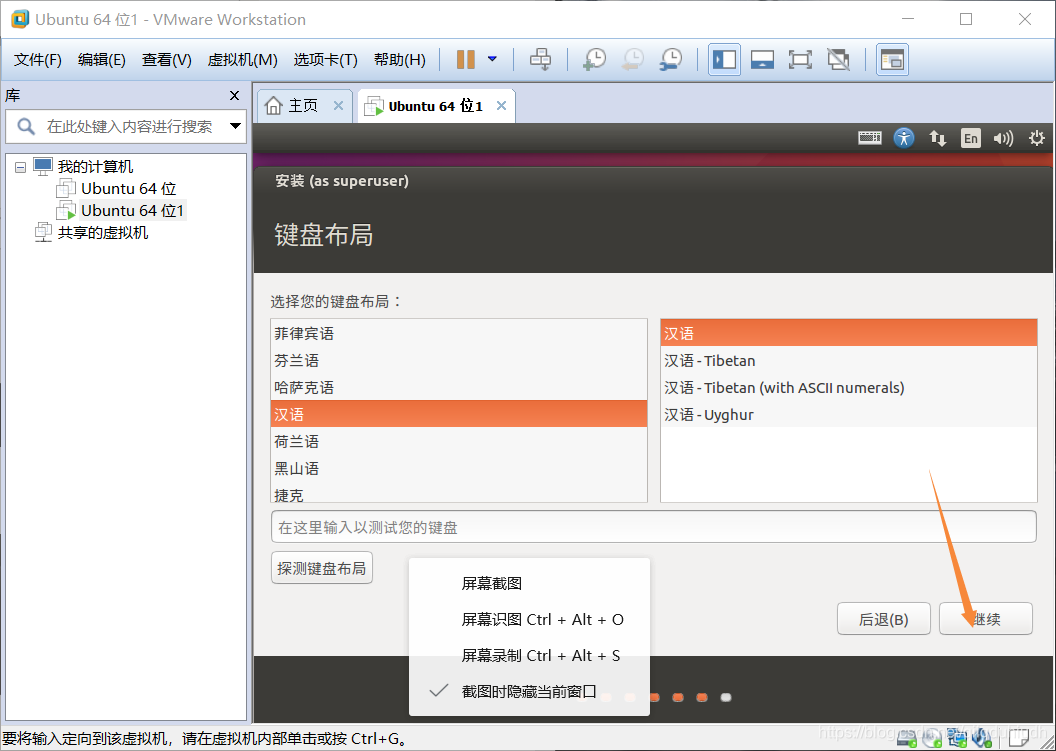The height and width of the screenshot is (751, 1056).
Task: Open the system power gear menu in Ubuntu panel
Action: coord(1036,138)
